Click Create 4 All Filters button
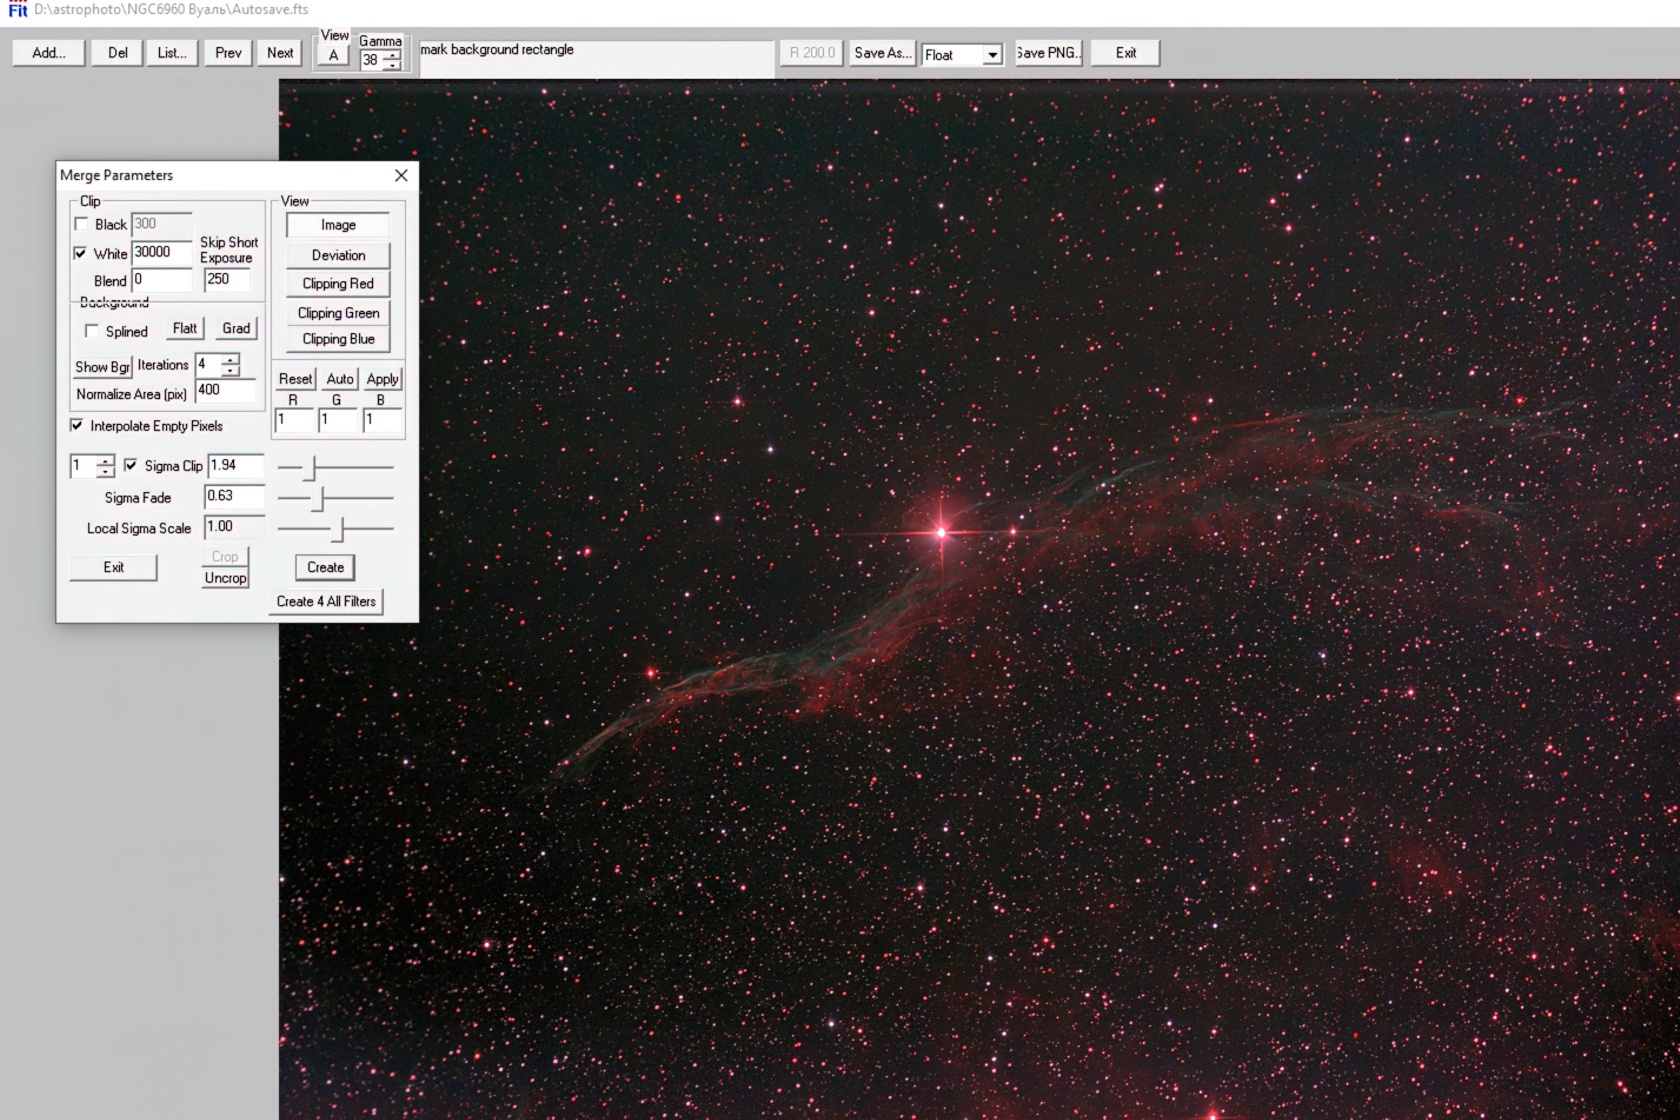 (x=326, y=601)
